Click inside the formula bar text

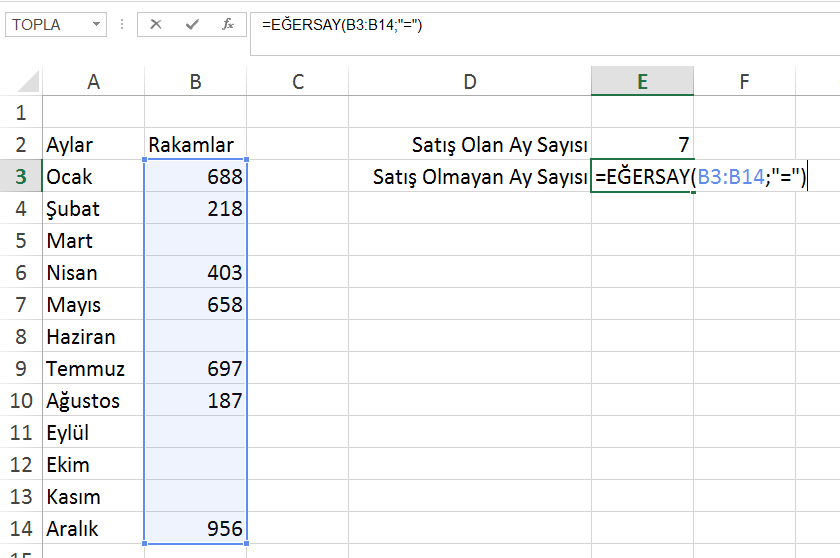point(500,24)
